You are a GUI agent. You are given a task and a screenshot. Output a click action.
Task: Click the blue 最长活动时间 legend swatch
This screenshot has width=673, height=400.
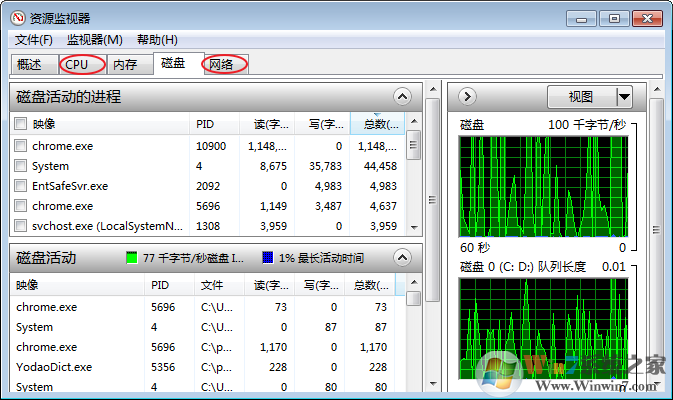(x=268, y=258)
